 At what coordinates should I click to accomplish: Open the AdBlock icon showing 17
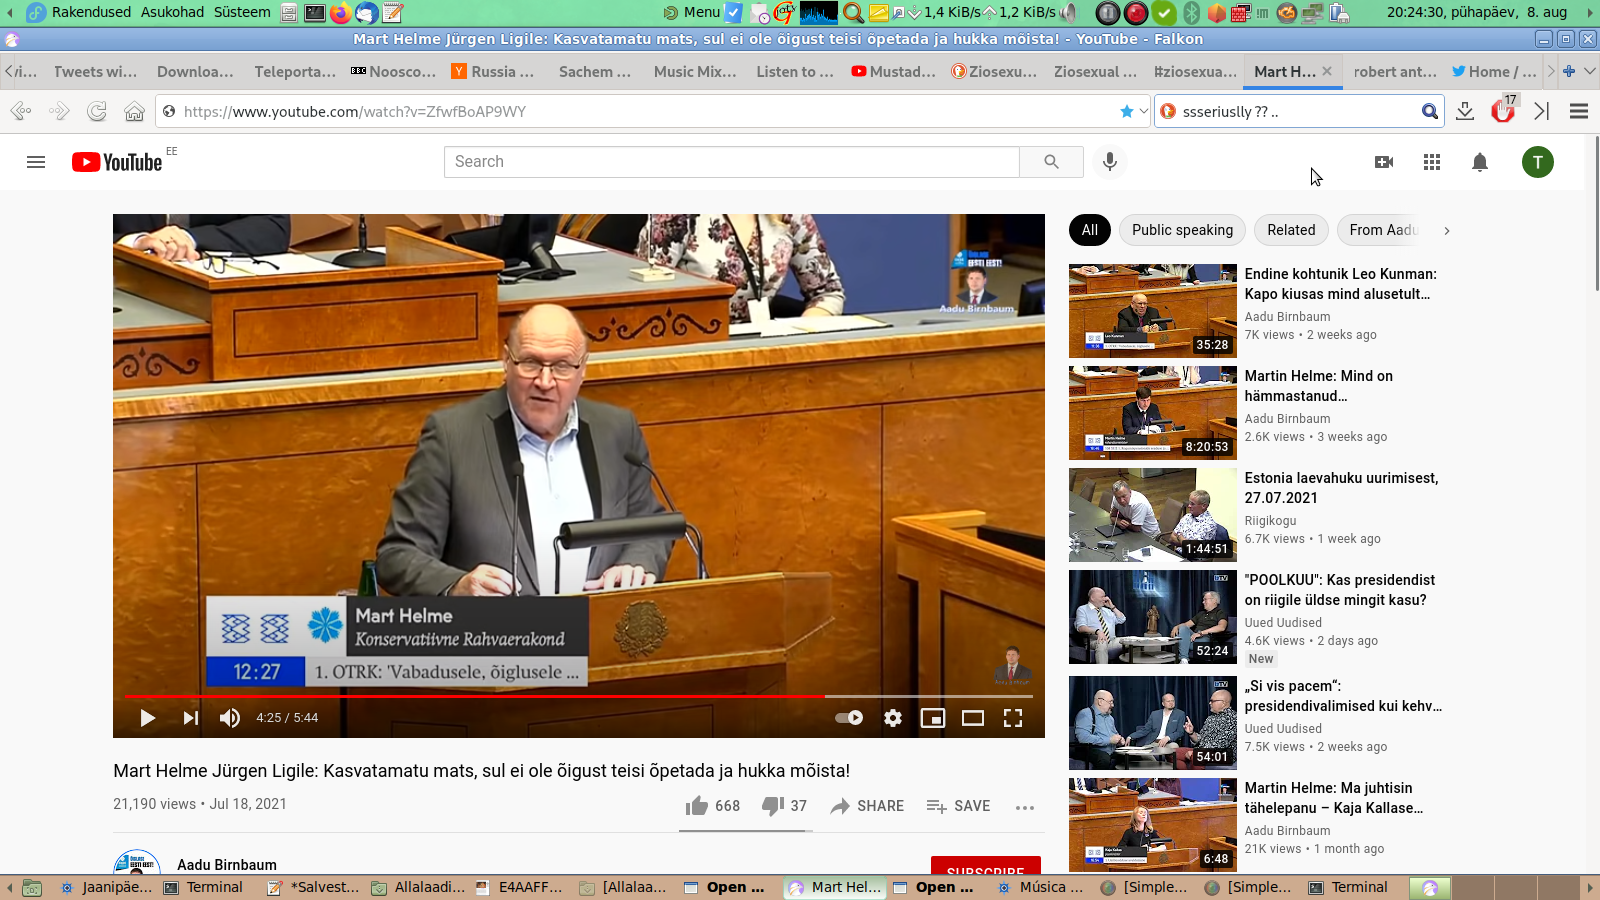(1503, 110)
